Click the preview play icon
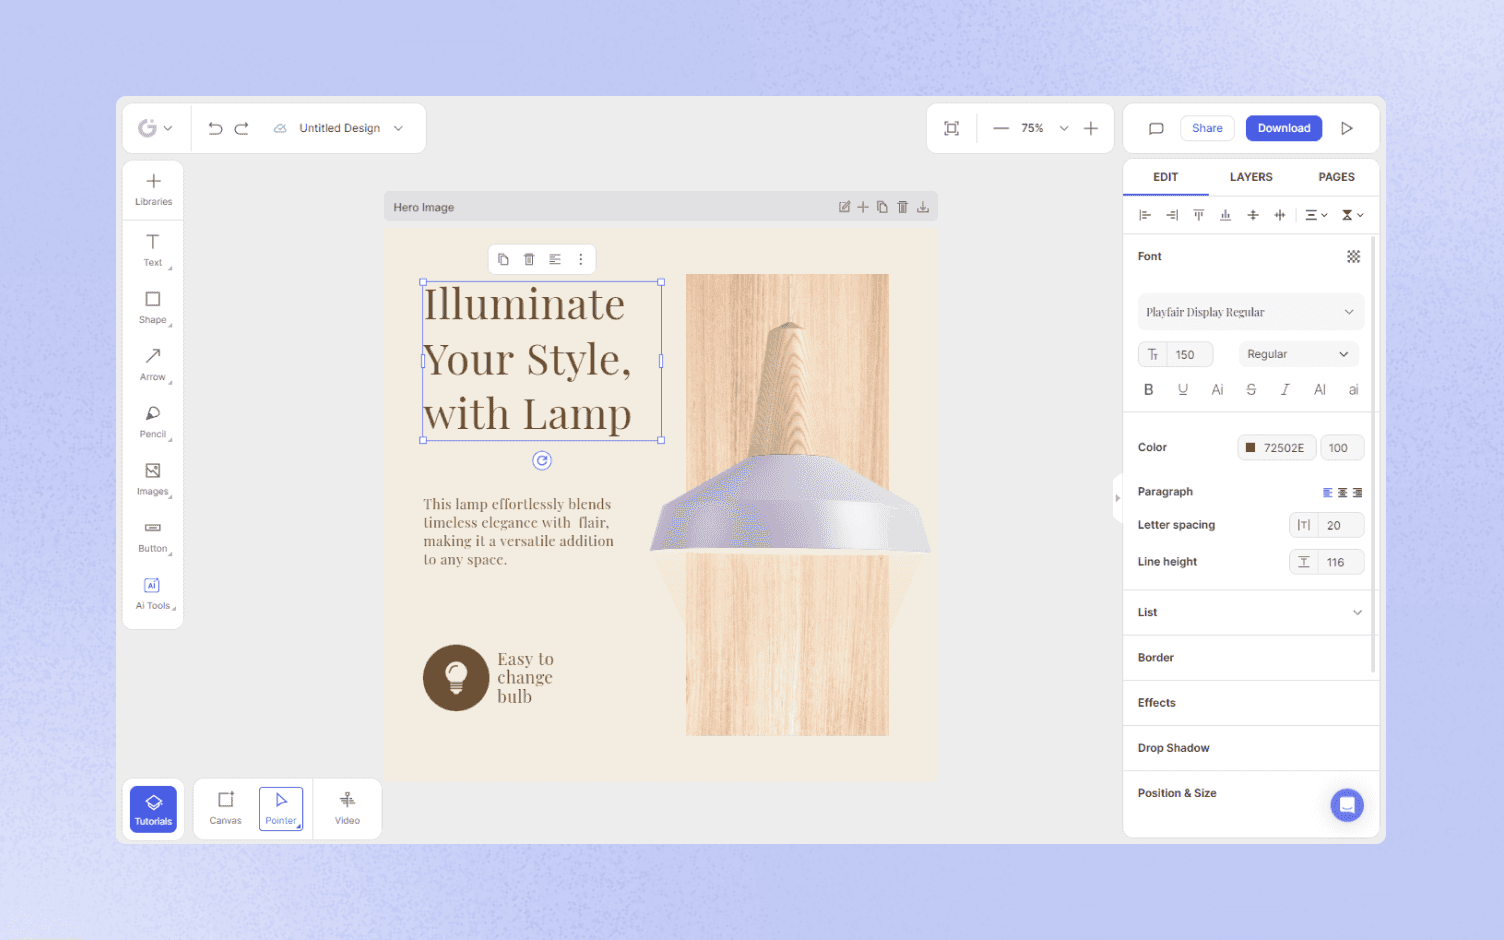The height and width of the screenshot is (940, 1504). coord(1347,128)
